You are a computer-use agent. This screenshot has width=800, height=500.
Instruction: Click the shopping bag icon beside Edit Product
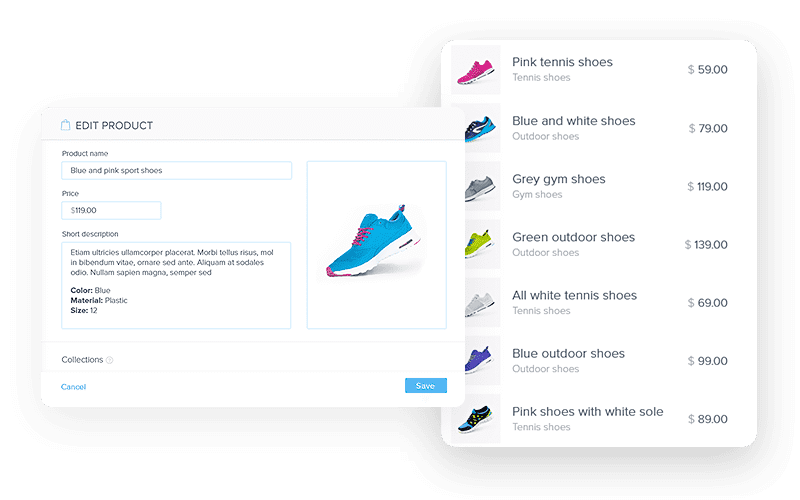tap(65, 125)
